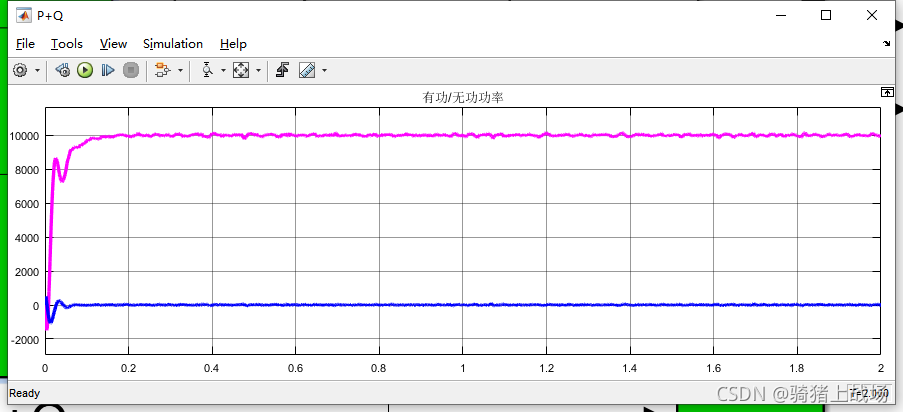903x412 pixels.
Task: Click the T=2.000 status bar time
Action: click(x=871, y=394)
